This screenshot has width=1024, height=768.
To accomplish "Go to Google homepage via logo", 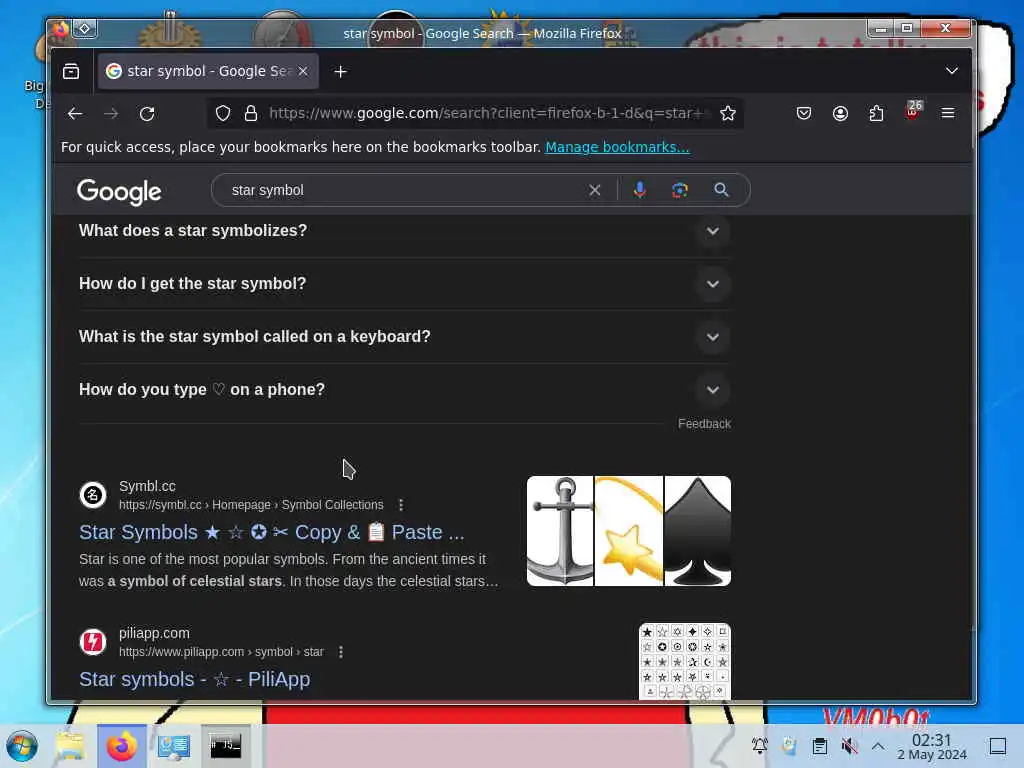I will click(119, 192).
